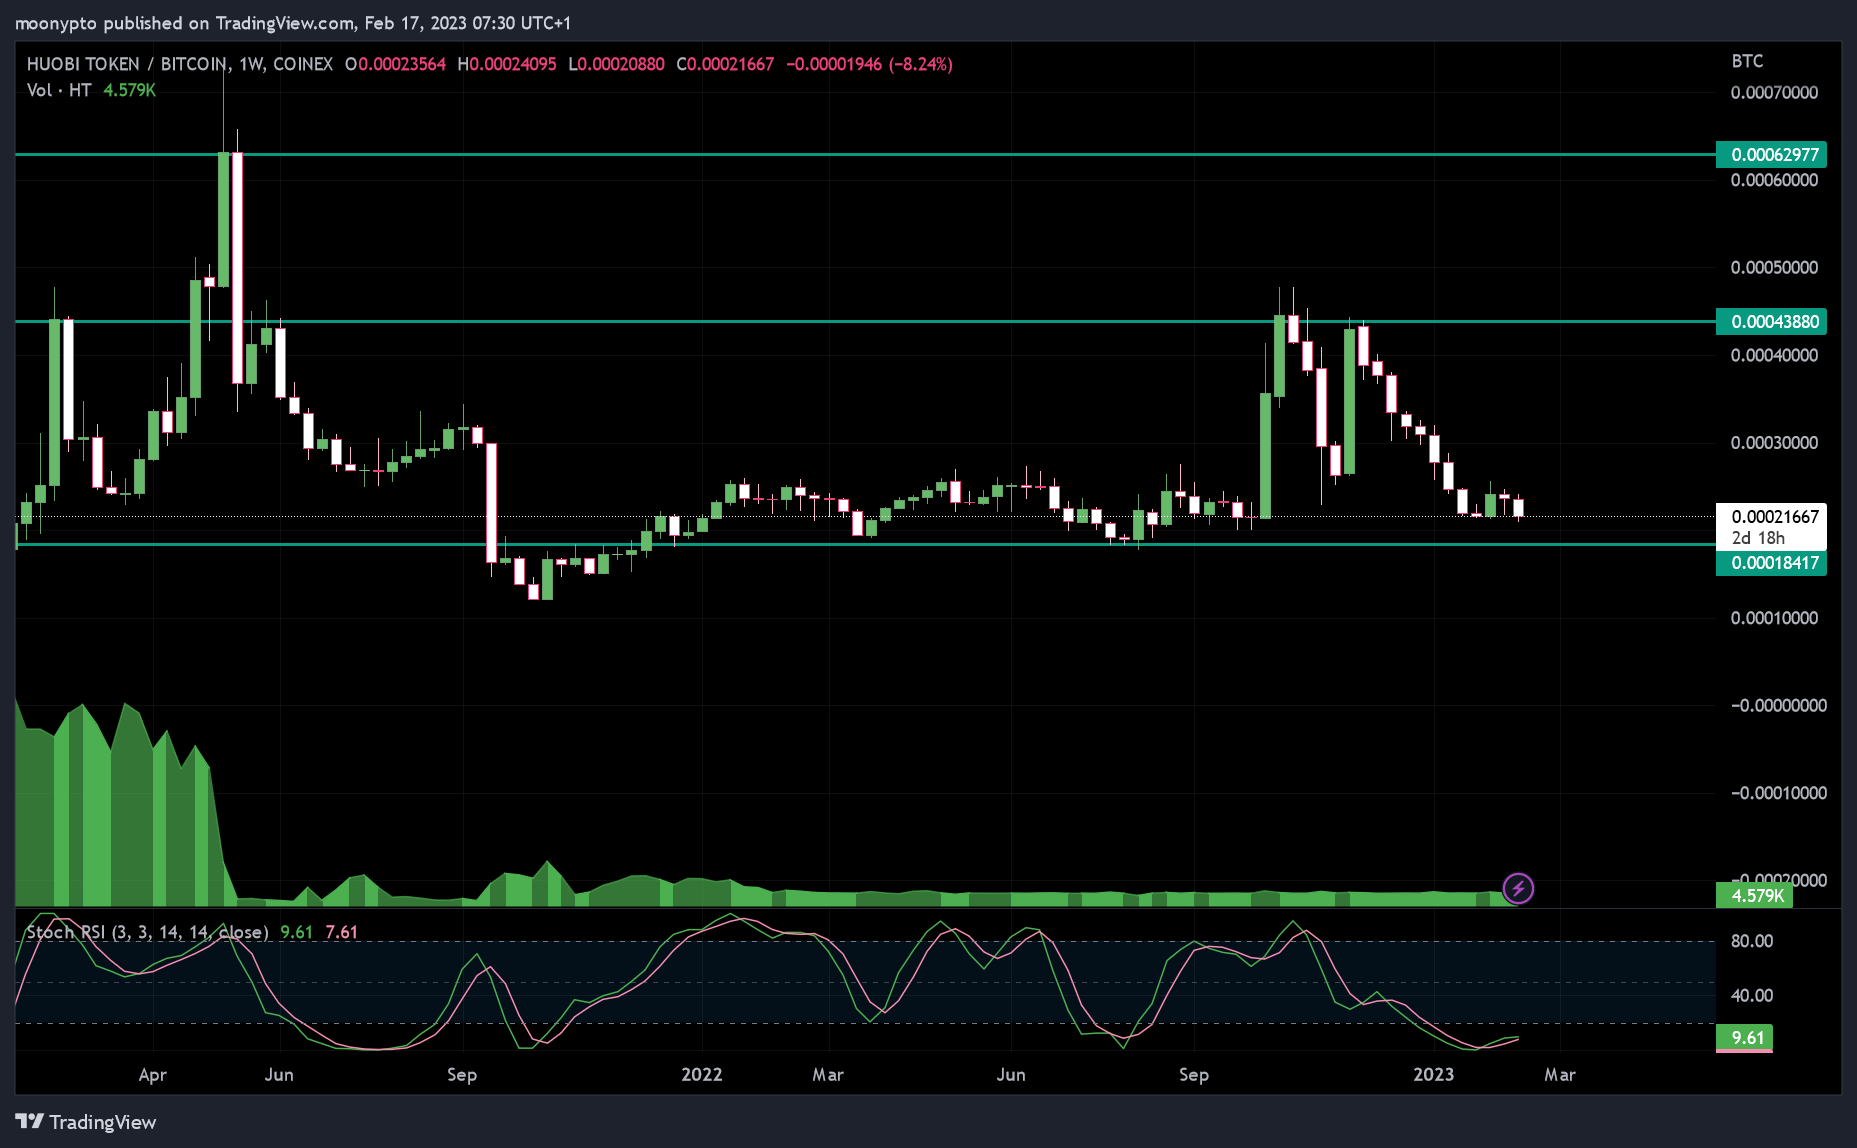Click the TradingView logo at bottom left
The image size is (1857, 1148).
[86, 1122]
